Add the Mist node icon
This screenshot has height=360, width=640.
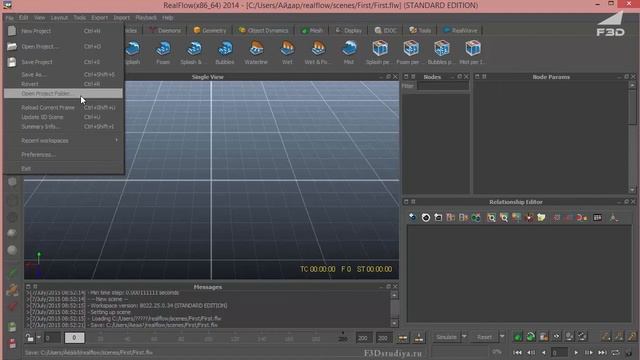[x=349, y=49]
